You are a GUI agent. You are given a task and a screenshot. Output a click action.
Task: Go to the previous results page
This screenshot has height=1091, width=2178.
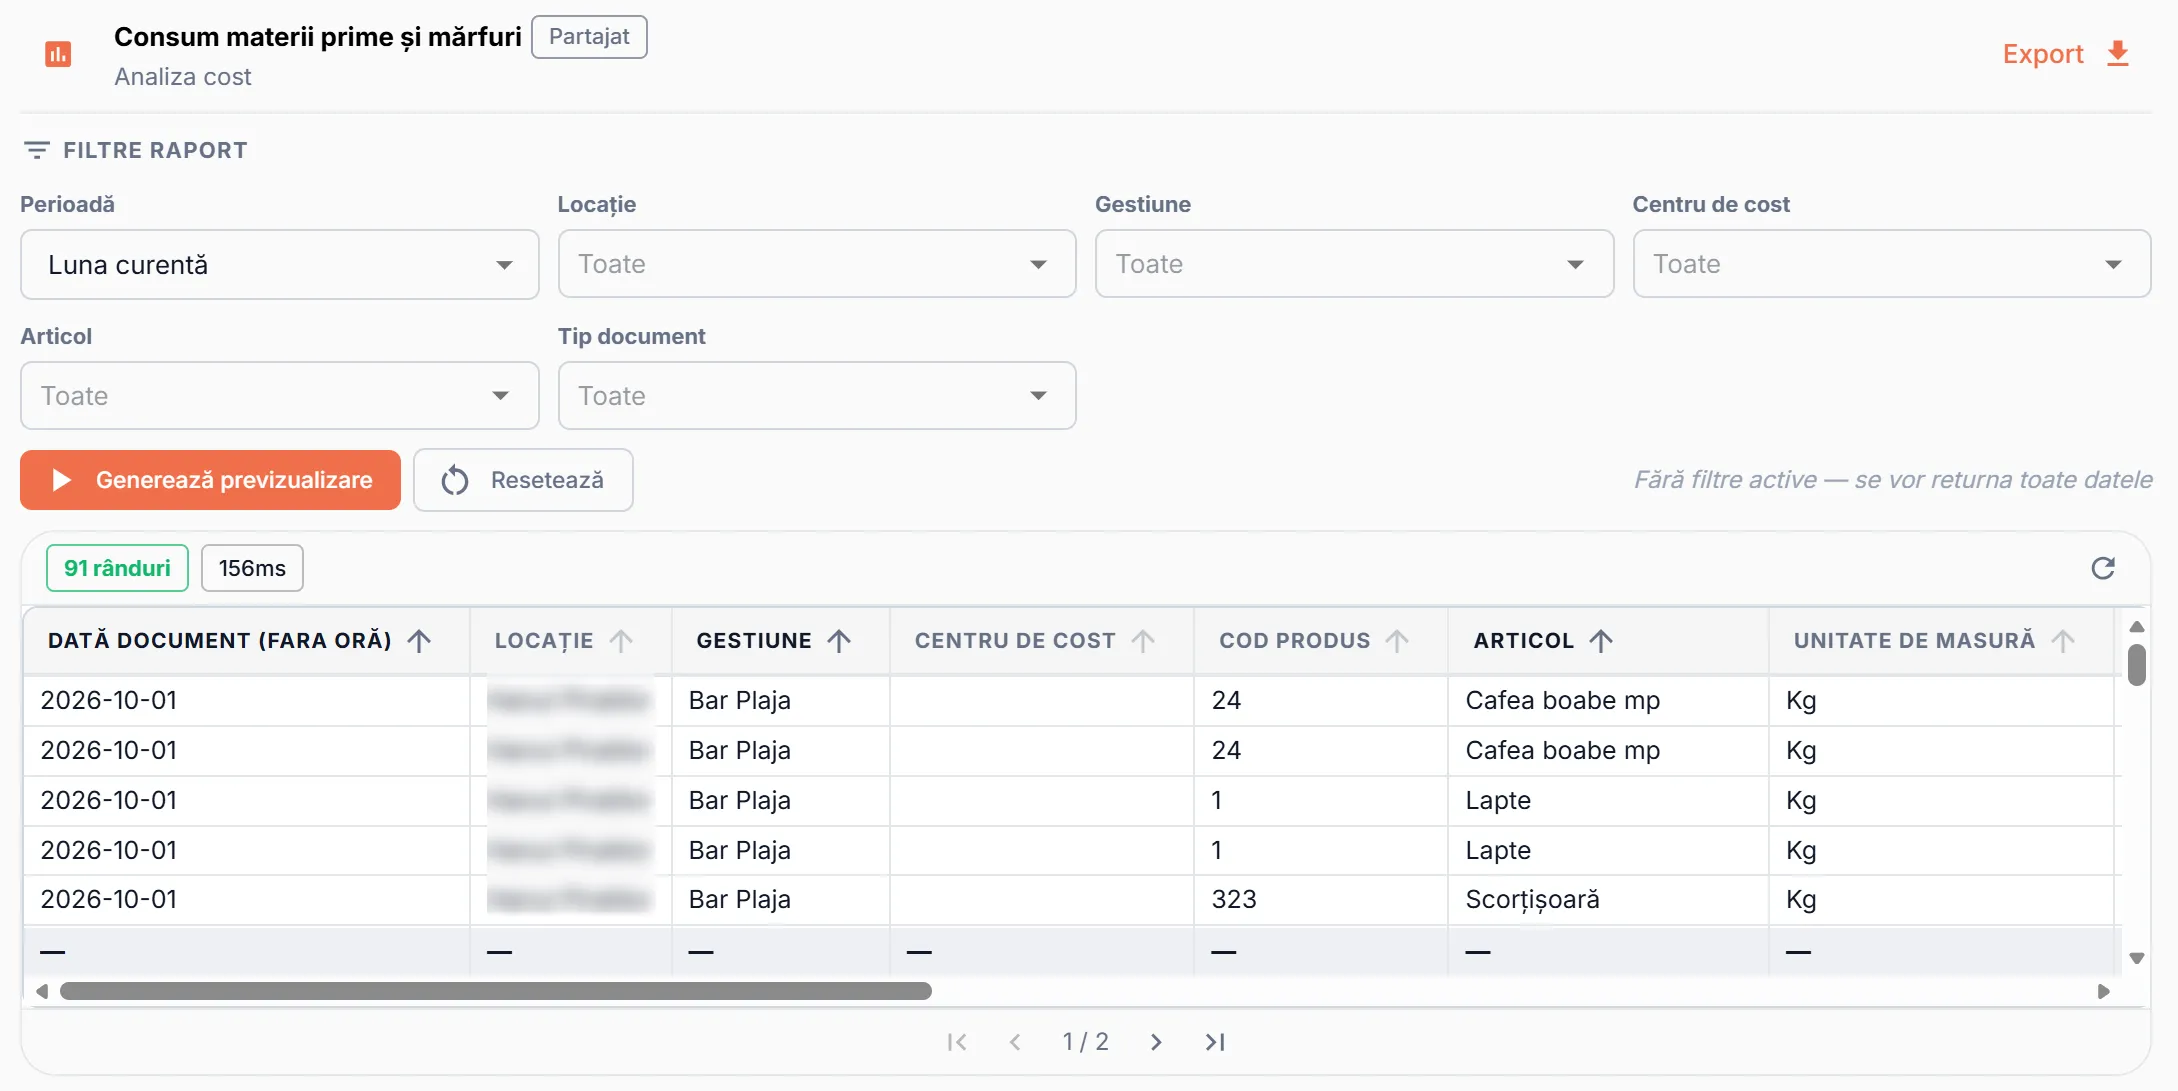1015,1042
